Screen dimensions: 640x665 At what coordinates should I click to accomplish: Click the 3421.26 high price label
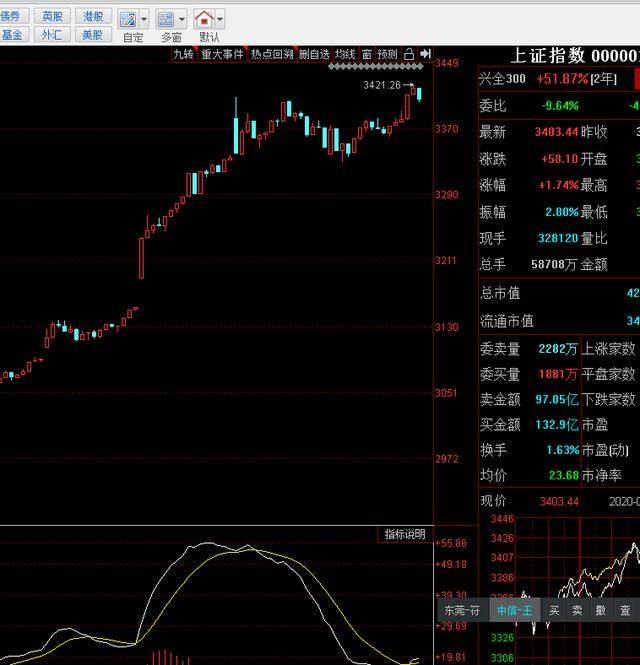point(382,85)
